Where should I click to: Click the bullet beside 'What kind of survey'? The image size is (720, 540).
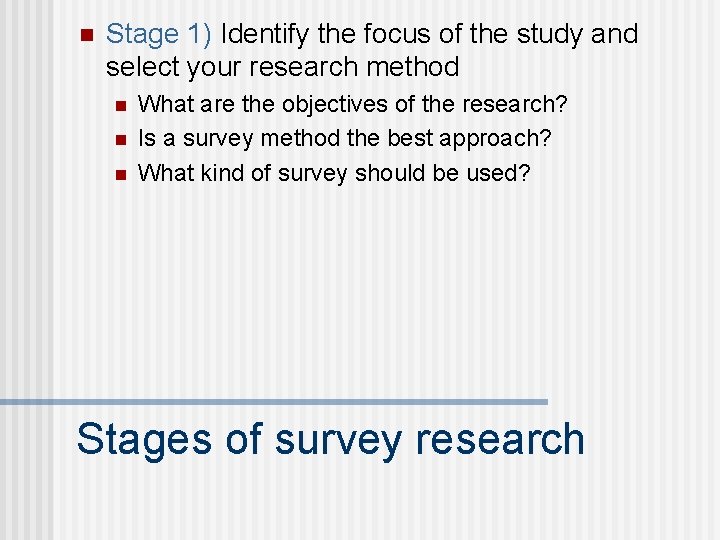120,175
